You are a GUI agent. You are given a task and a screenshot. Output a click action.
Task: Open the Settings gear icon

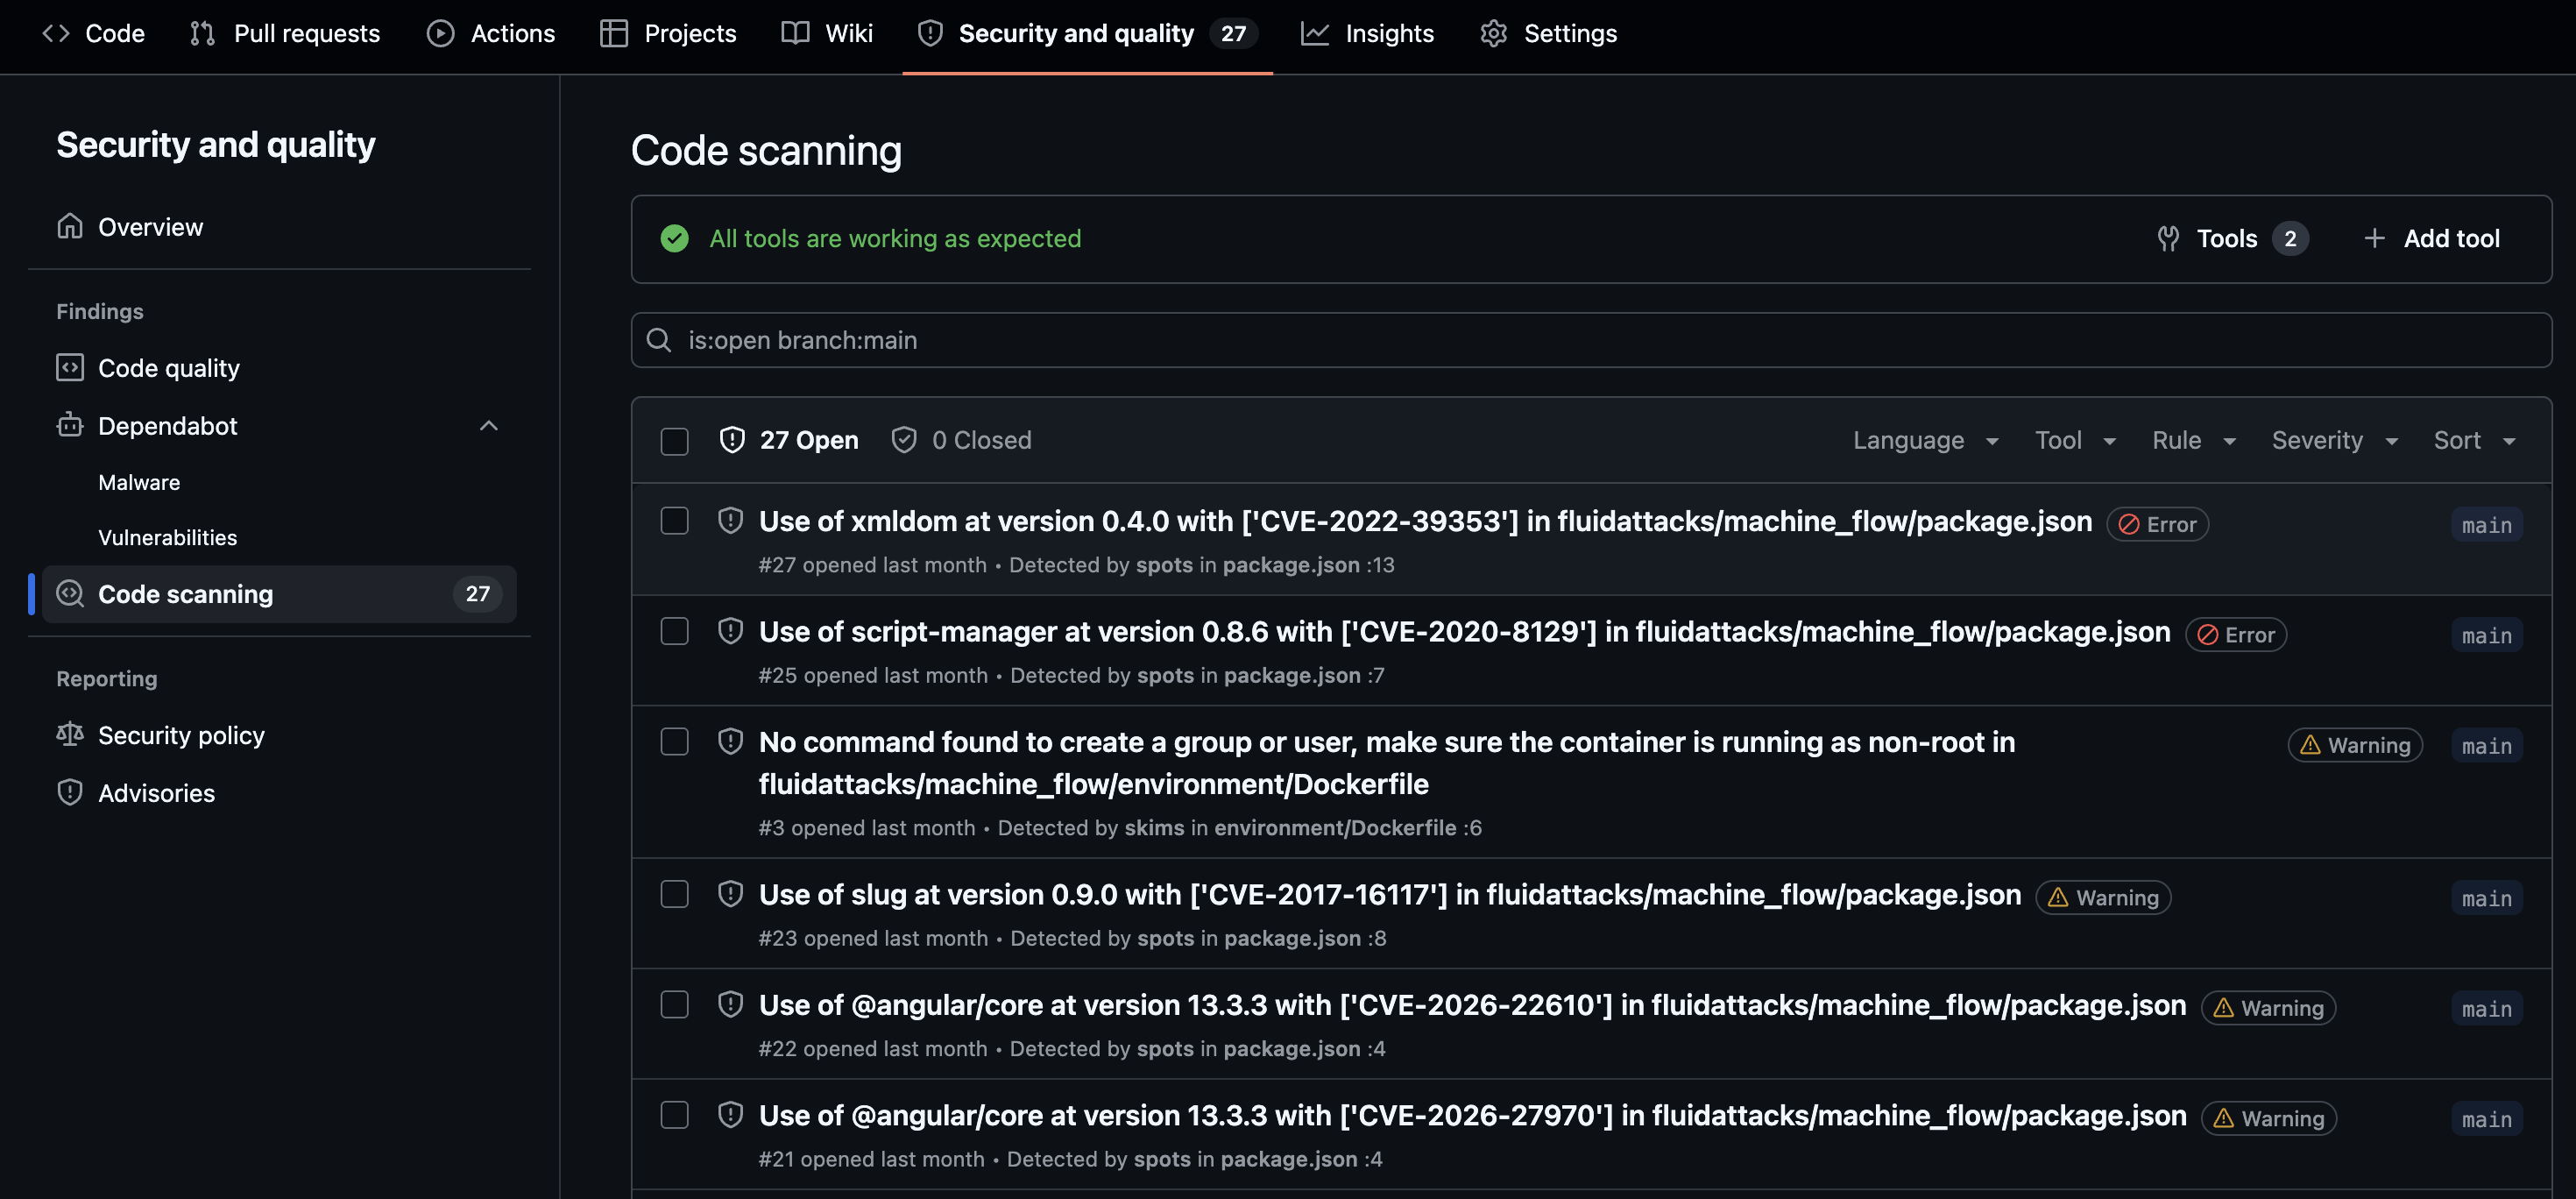click(x=1493, y=33)
